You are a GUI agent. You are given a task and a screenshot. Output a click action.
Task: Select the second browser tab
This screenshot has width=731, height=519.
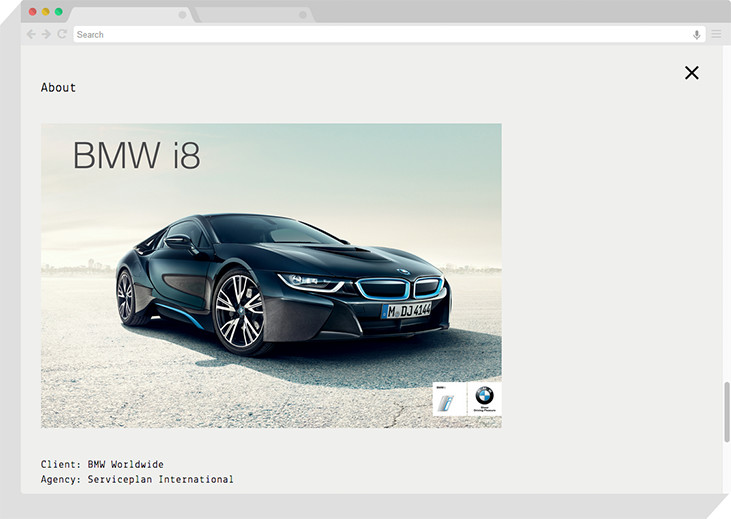tap(254, 15)
